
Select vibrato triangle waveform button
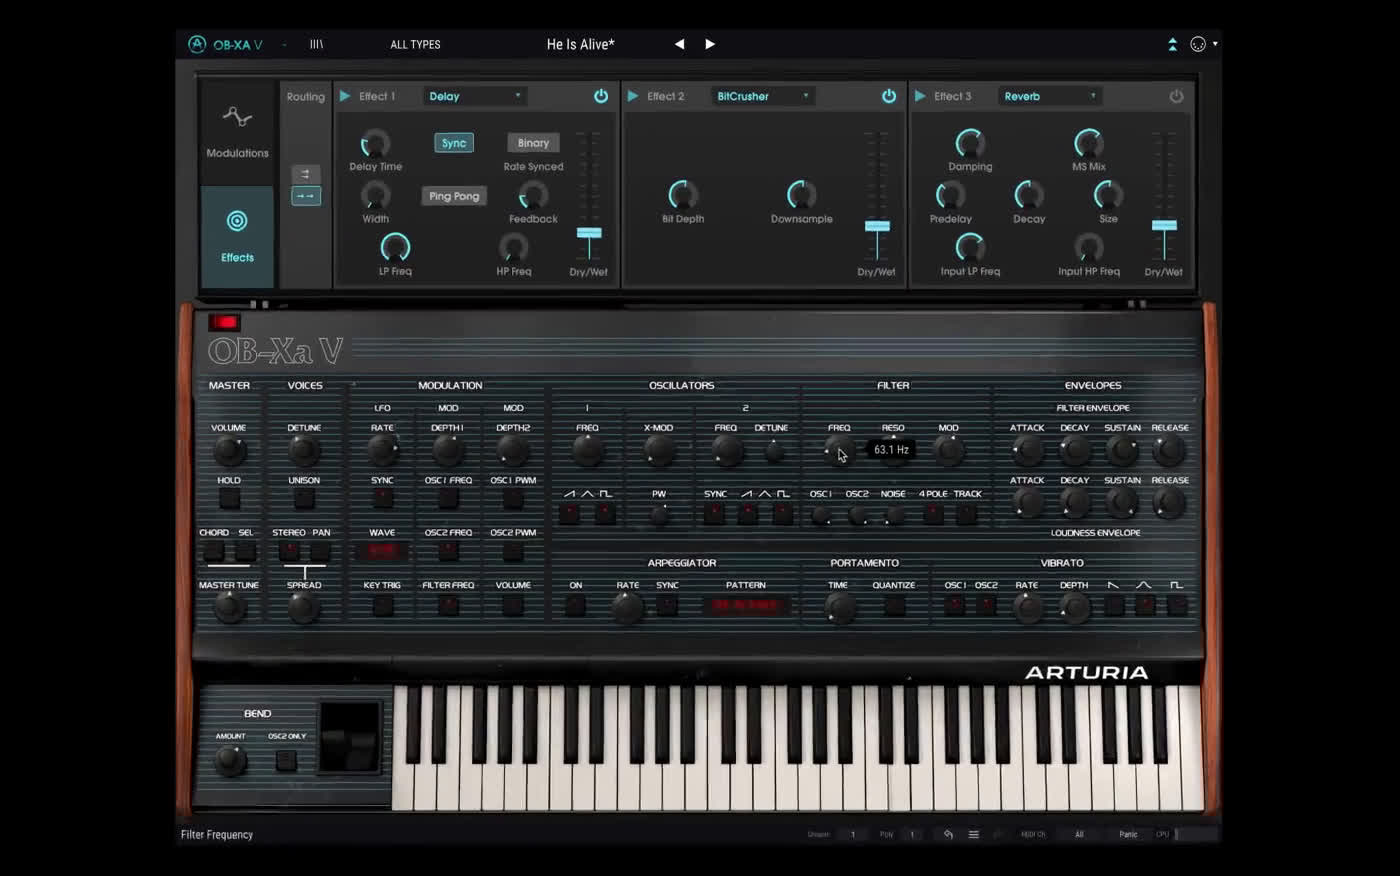click(x=1145, y=604)
